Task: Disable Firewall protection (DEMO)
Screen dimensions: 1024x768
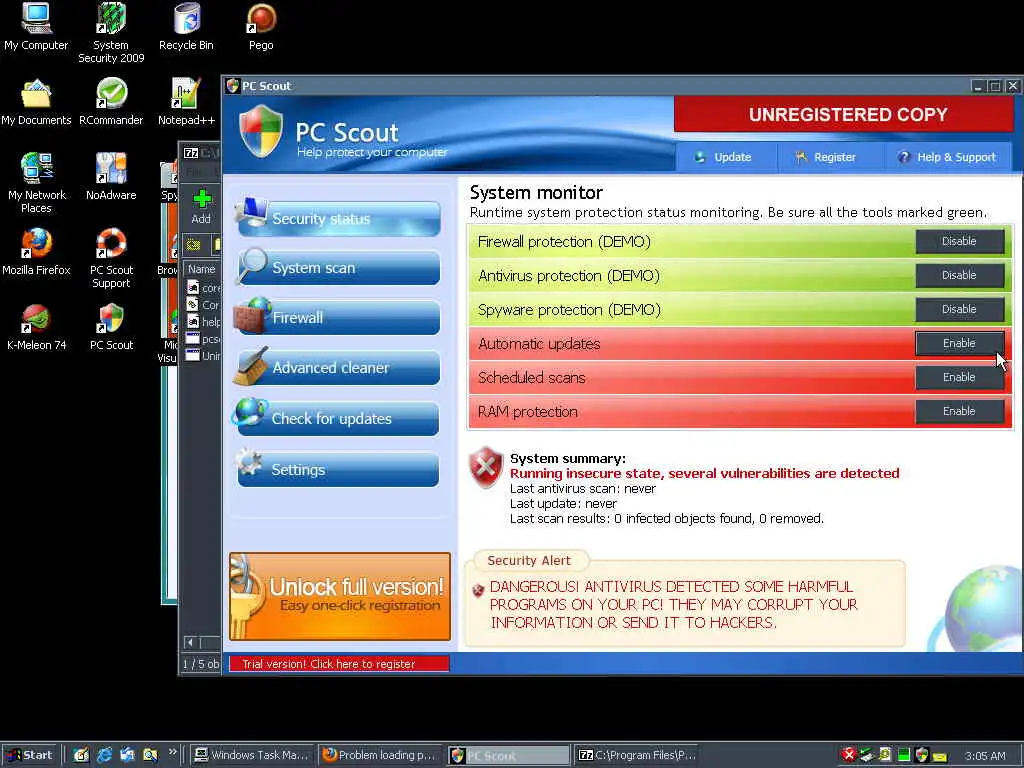Action: tap(959, 242)
